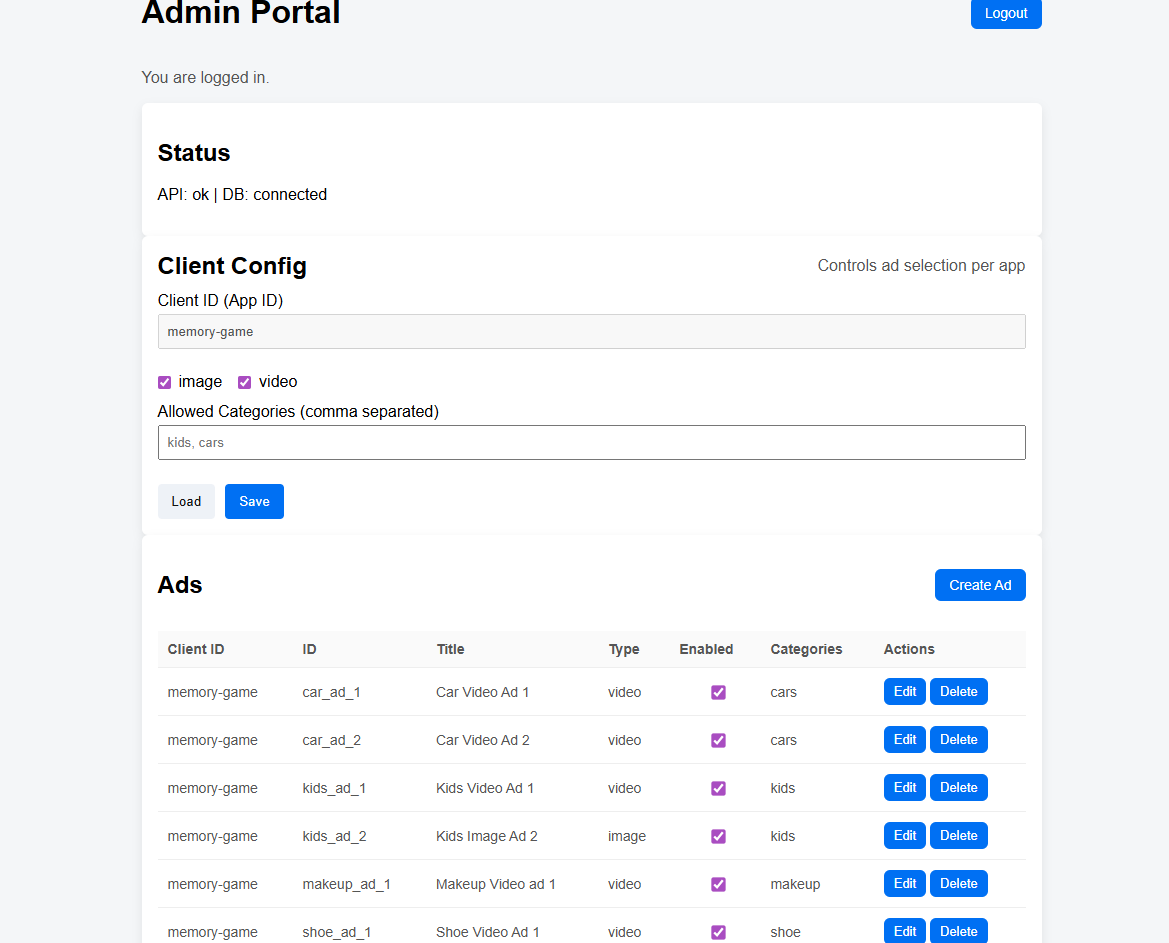Viewport: 1169px width, 943px height.
Task: Disable the Enabled checkbox for makeup_ad_1
Action: 718,884
